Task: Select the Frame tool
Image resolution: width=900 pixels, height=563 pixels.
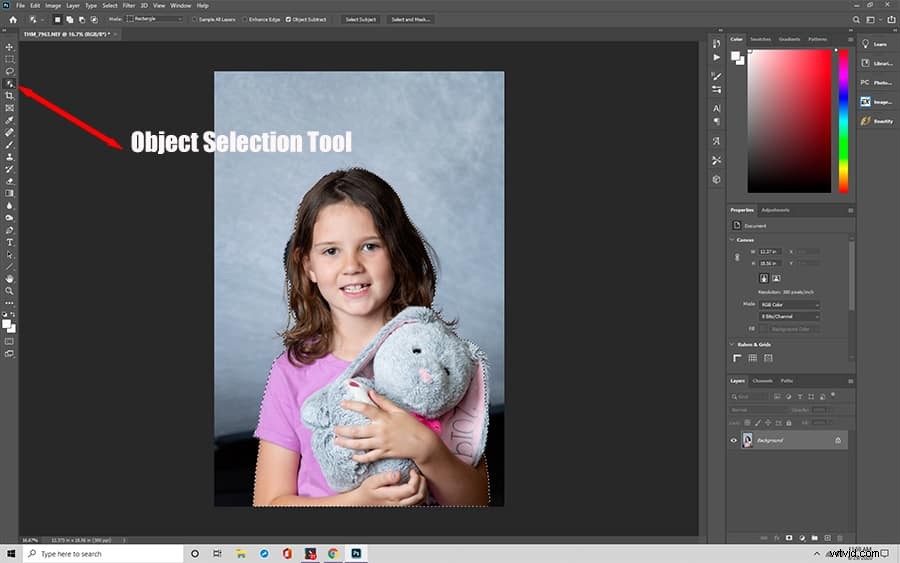Action: click(9, 108)
